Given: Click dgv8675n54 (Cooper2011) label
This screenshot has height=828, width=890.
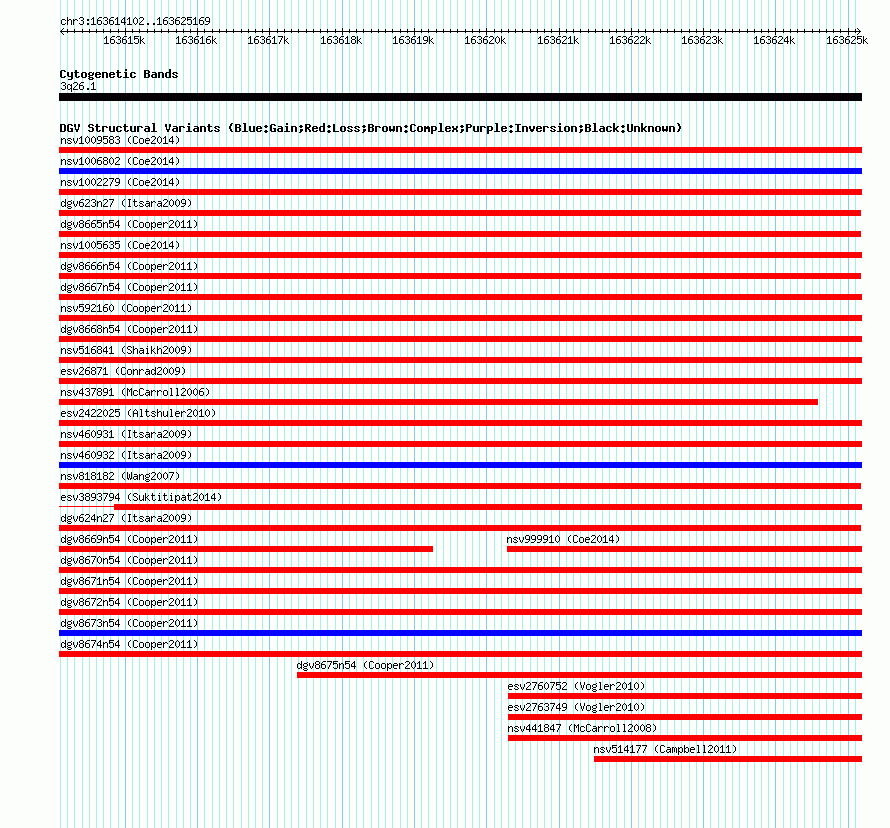Looking at the screenshot, I should 365,665.
